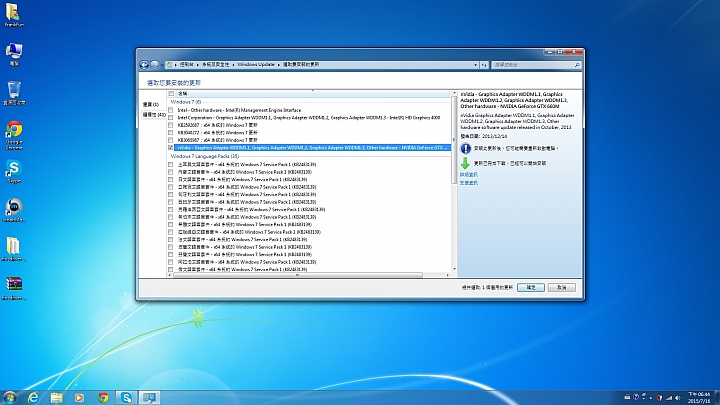
Task: Open Google Chrome from the taskbar
Action: [x=103, y=397]
